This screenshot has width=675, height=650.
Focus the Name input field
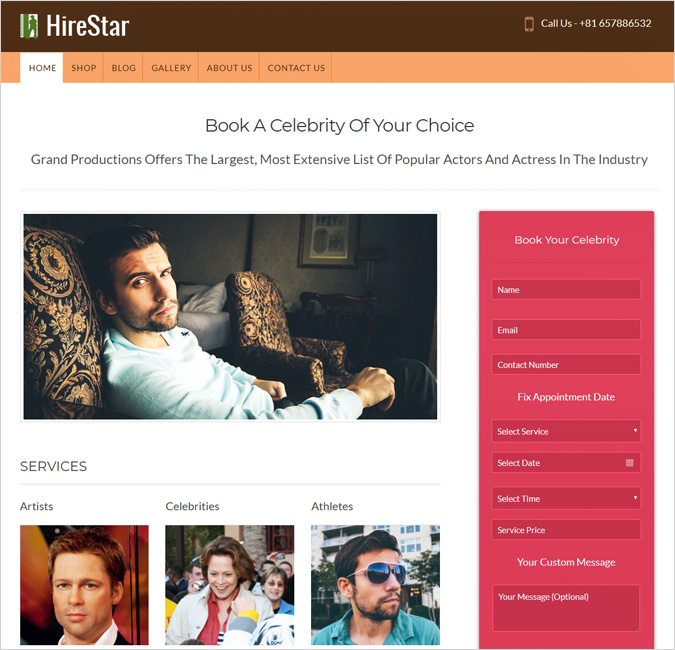pos(566,289)
